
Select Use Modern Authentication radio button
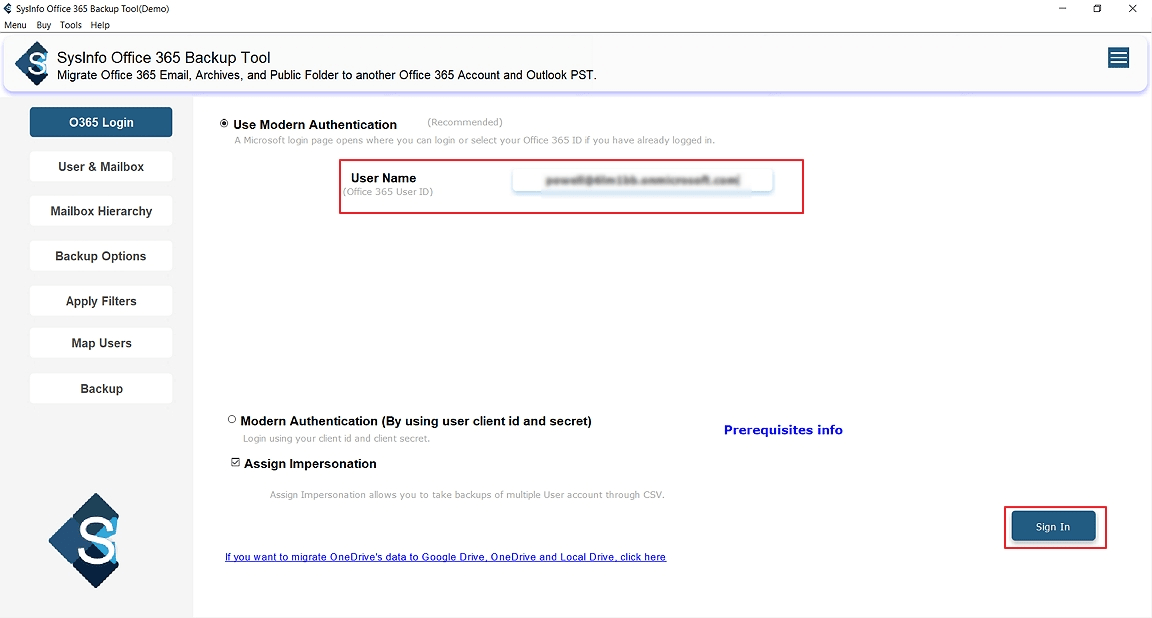click(x=224, y=123)
